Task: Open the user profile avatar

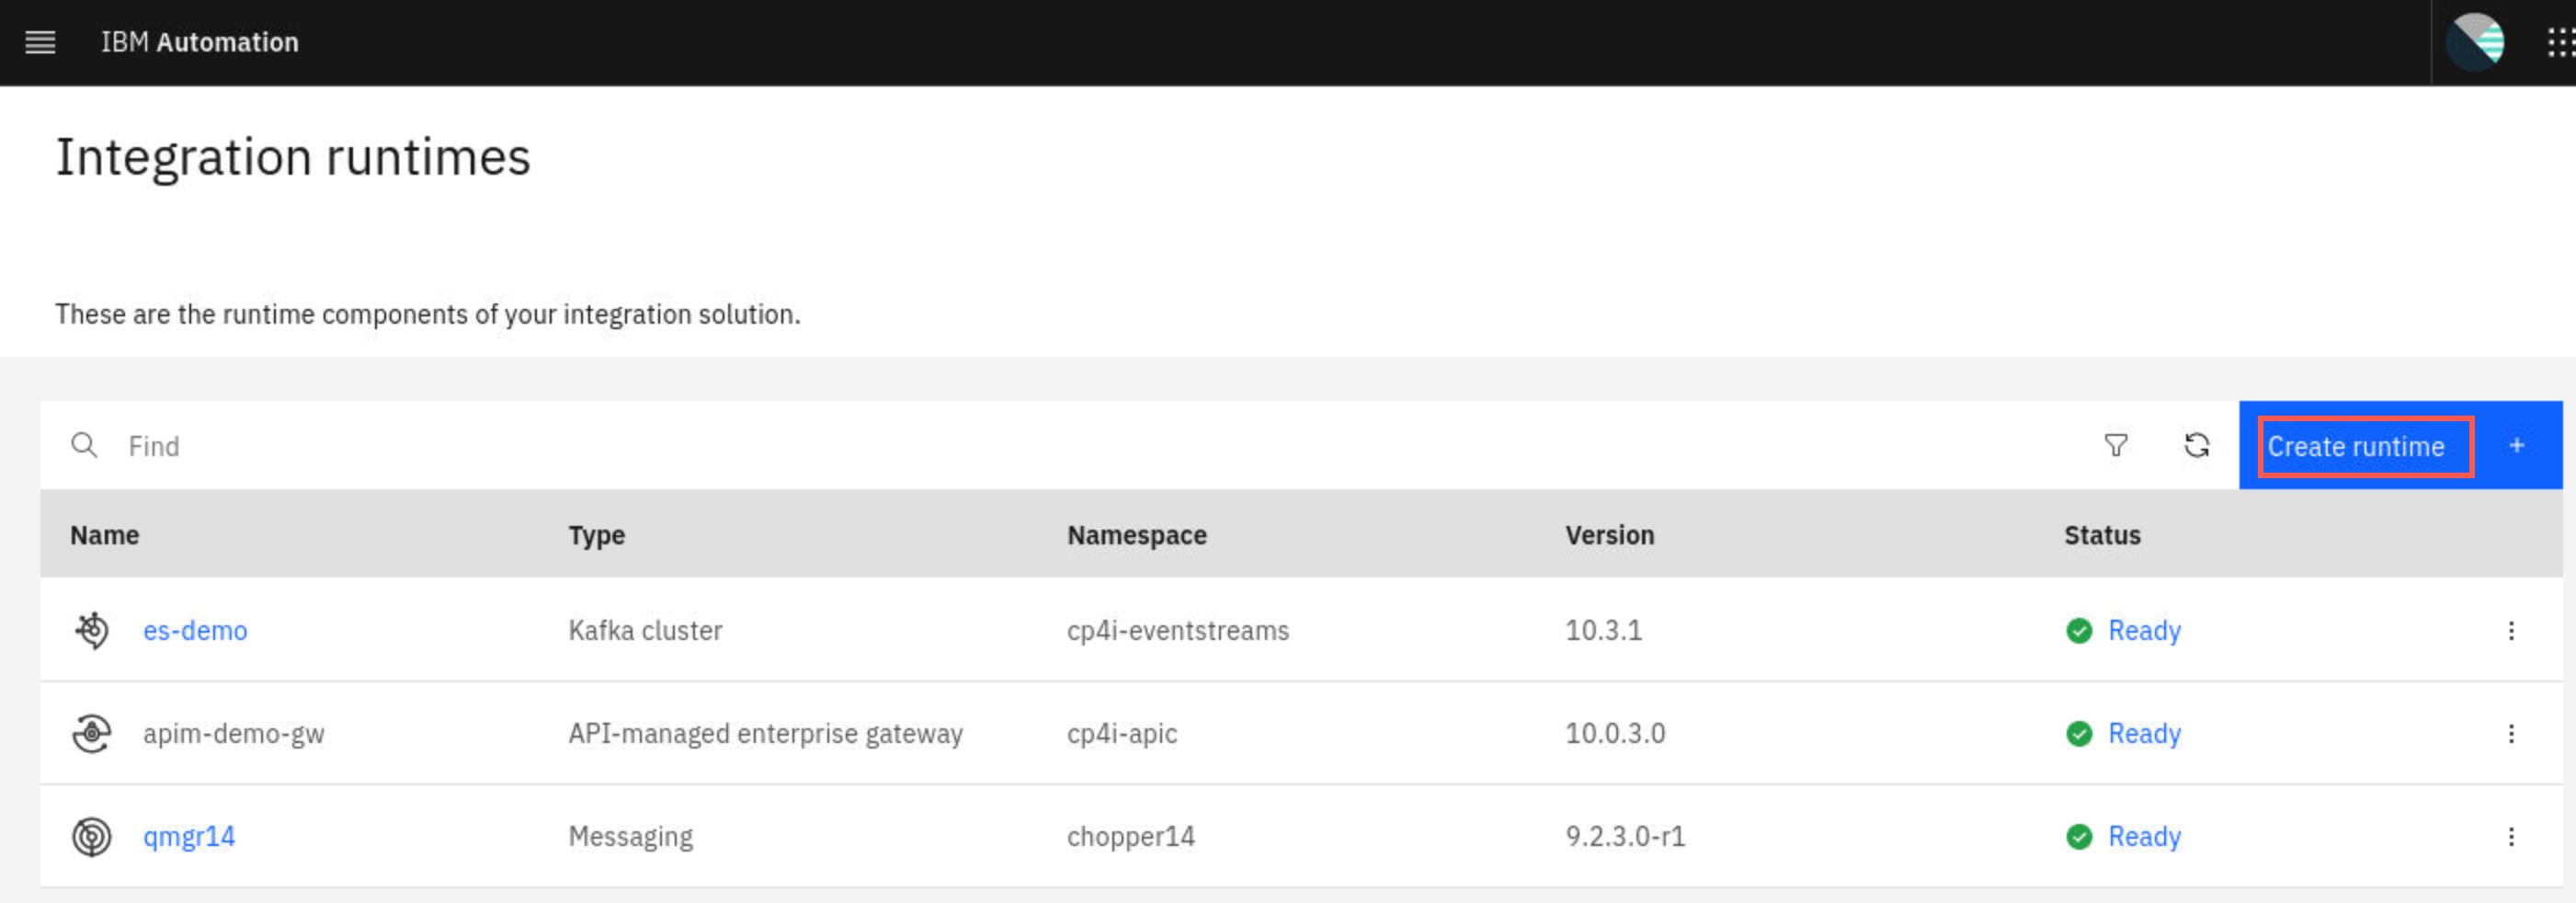Action: (x=2474, y=42)
